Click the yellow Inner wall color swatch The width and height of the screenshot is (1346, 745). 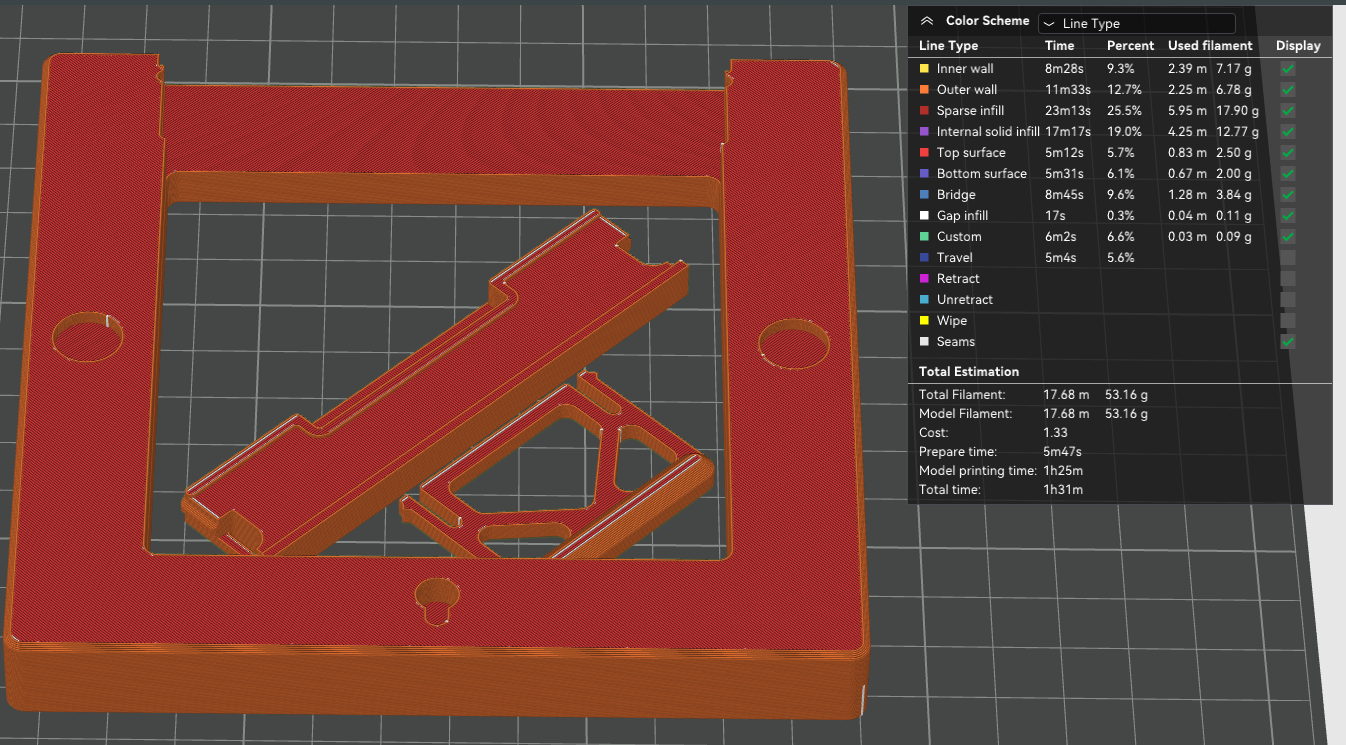click(924, 69)
